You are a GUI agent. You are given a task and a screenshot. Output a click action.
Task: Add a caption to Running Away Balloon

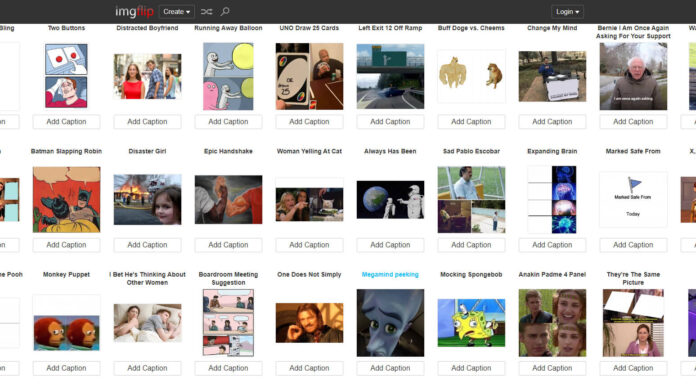[x=228, y=122]
